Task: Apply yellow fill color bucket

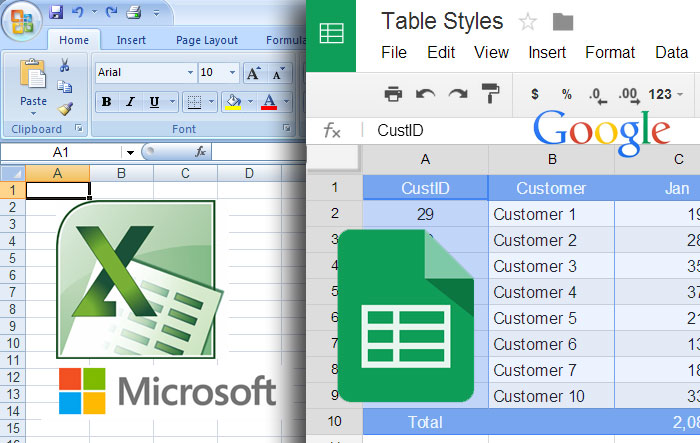Action: tap(233, 102)
